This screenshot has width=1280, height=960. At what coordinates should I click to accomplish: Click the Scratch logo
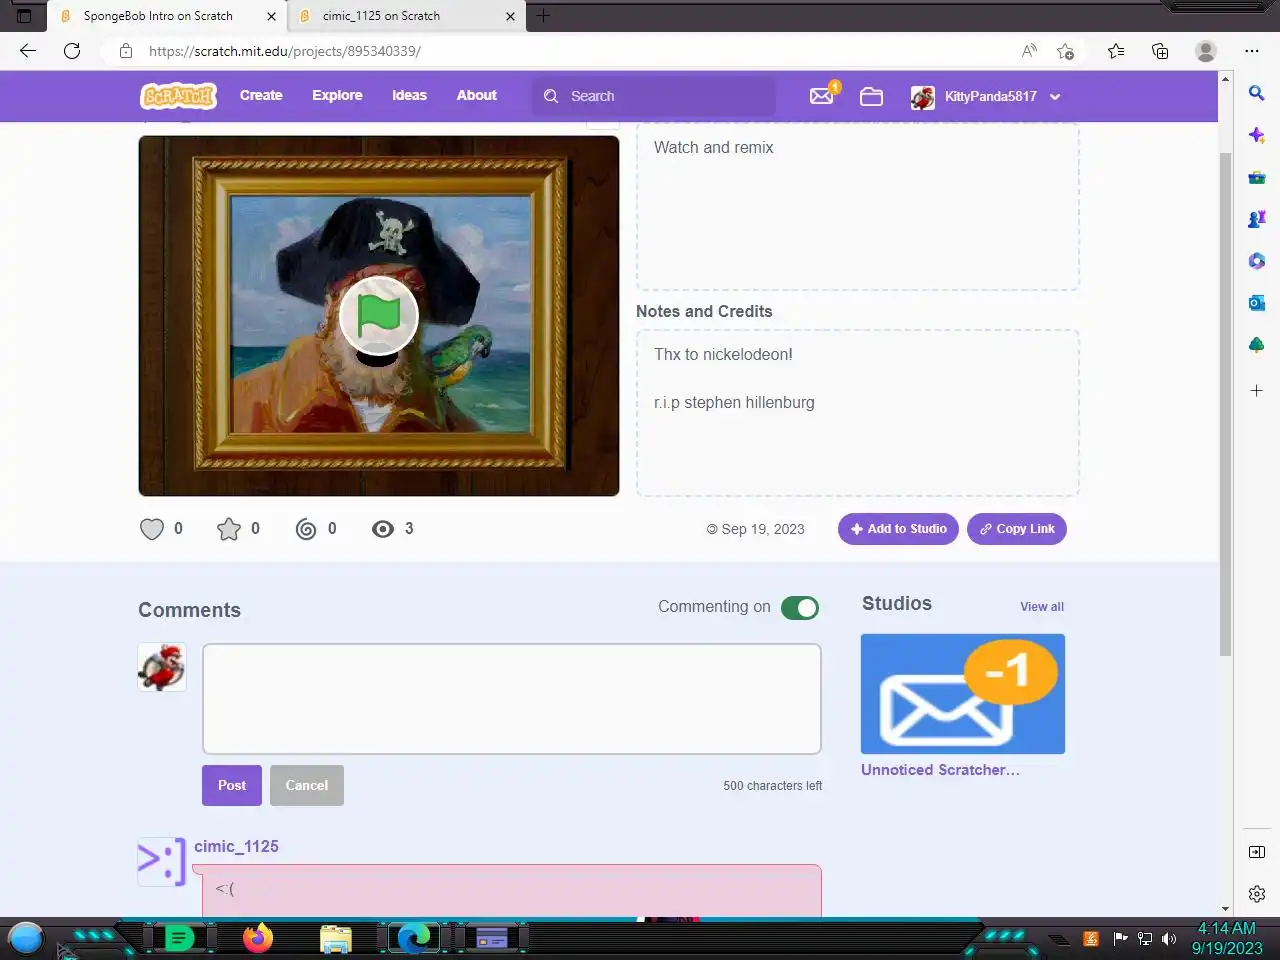(178, 96)
